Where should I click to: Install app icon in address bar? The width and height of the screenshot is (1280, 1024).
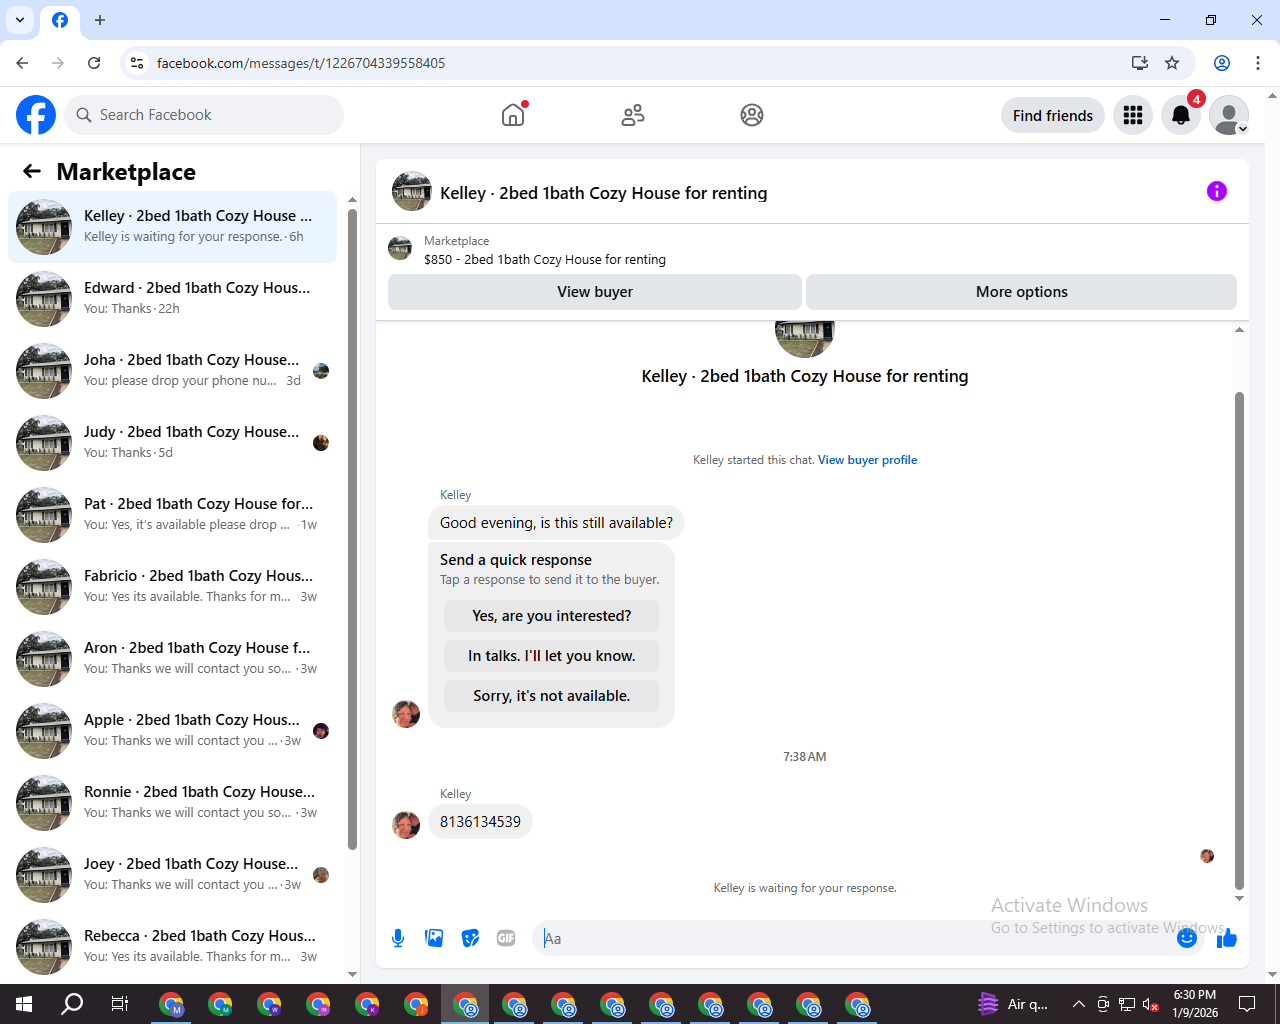coord(1140,63)
